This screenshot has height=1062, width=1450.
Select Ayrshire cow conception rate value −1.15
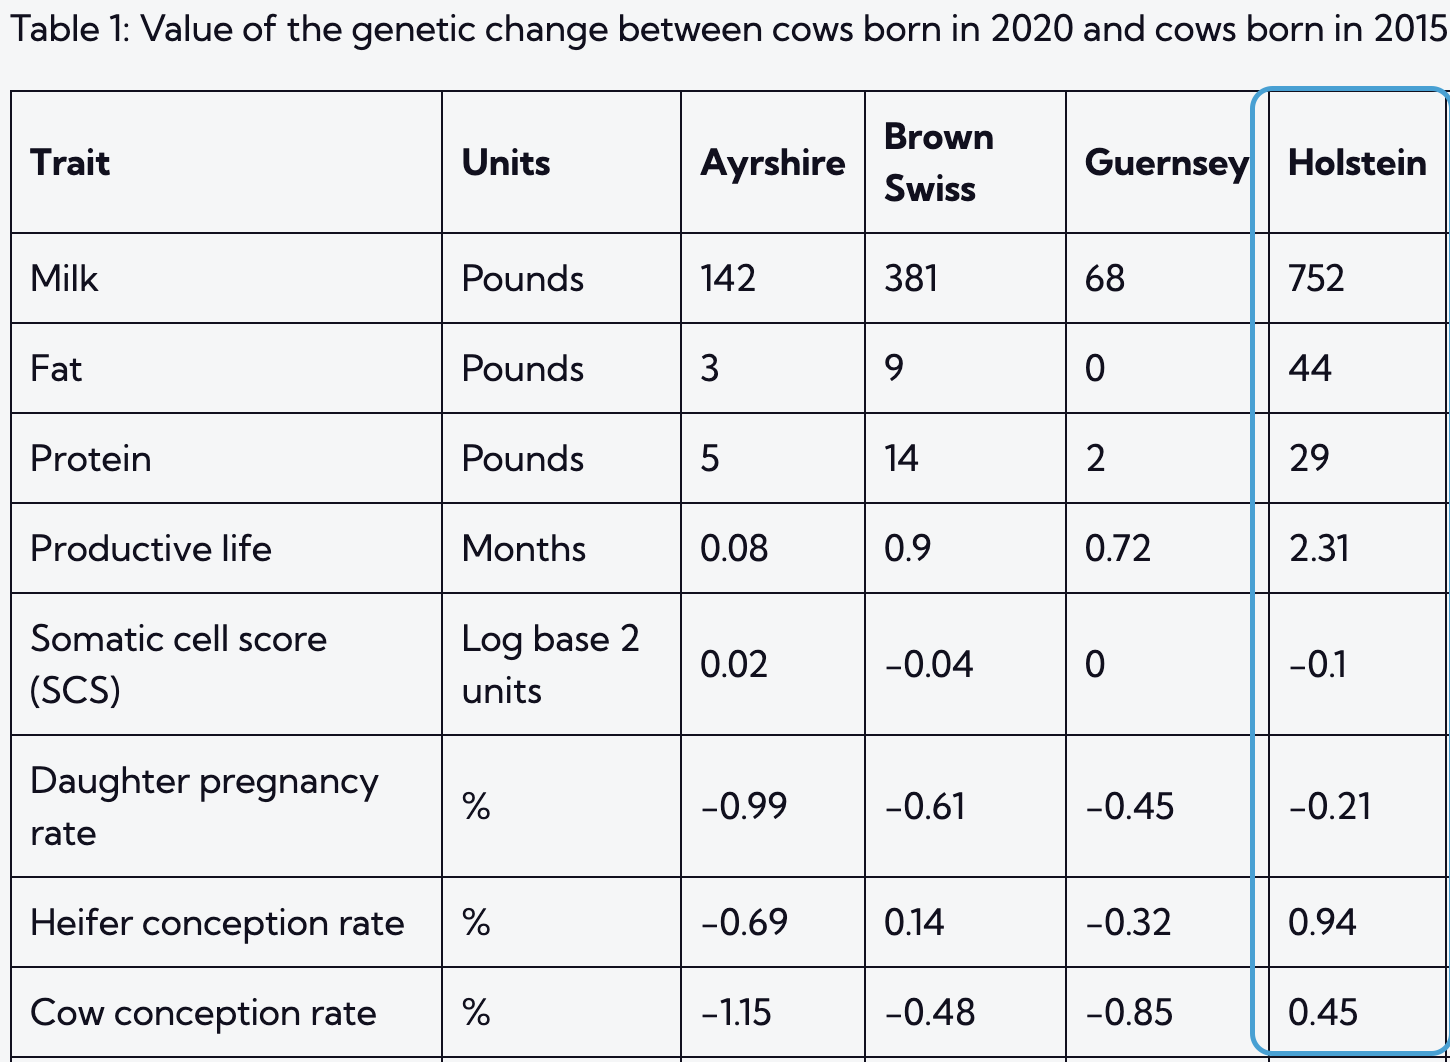[x=736, y=1012]
